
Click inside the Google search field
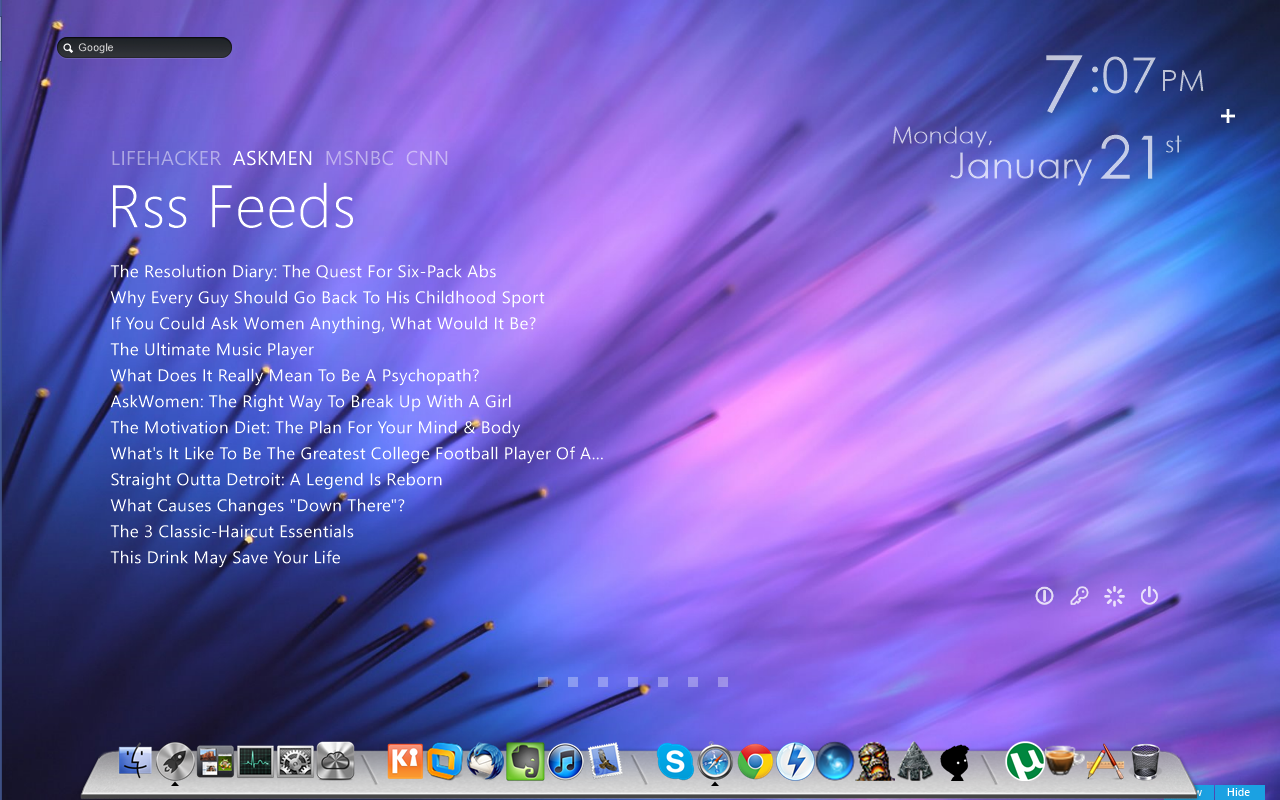[x=144, y=47]
